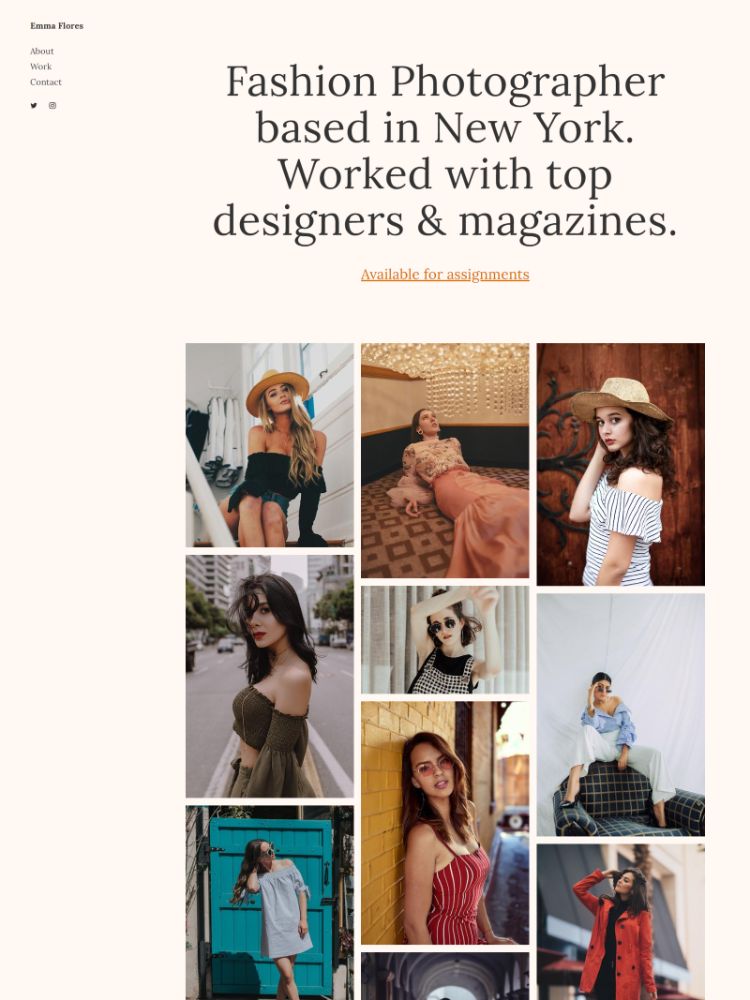Click the Emma Flores site title

click(57, 26)
